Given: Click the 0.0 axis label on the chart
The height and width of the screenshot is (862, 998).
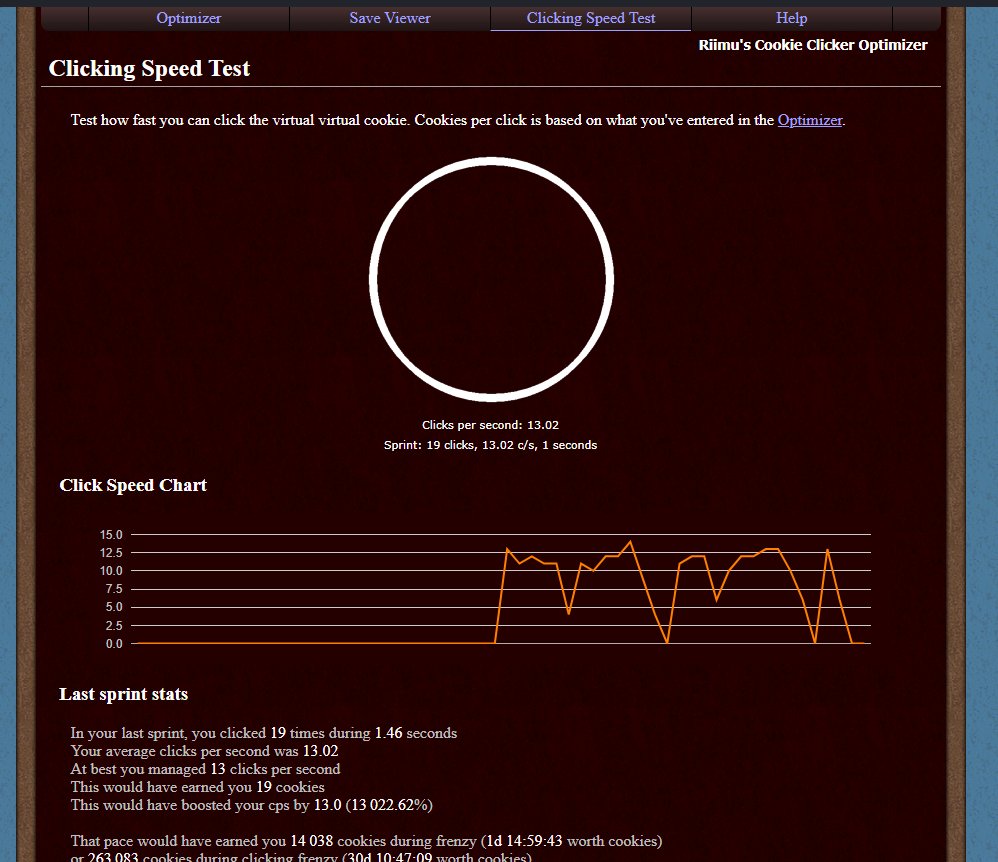Looking at the screenshot, I should [x=115, y=643].
